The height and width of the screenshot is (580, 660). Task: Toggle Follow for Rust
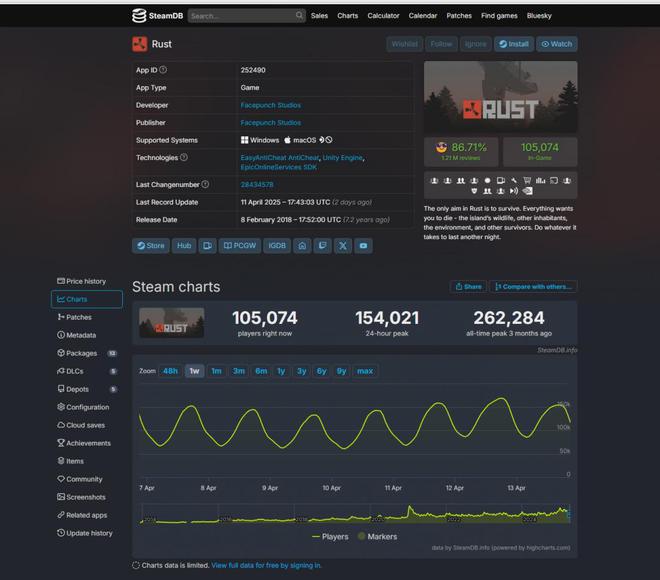[441, 44]
